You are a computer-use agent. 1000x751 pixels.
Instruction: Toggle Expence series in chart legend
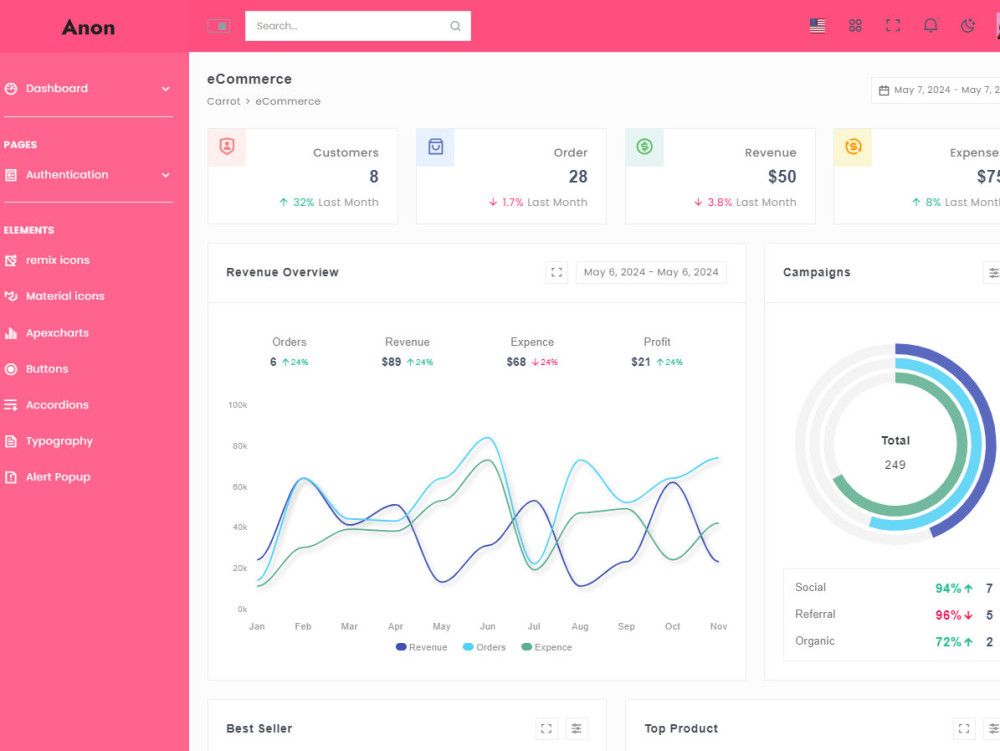coord(547,647)
